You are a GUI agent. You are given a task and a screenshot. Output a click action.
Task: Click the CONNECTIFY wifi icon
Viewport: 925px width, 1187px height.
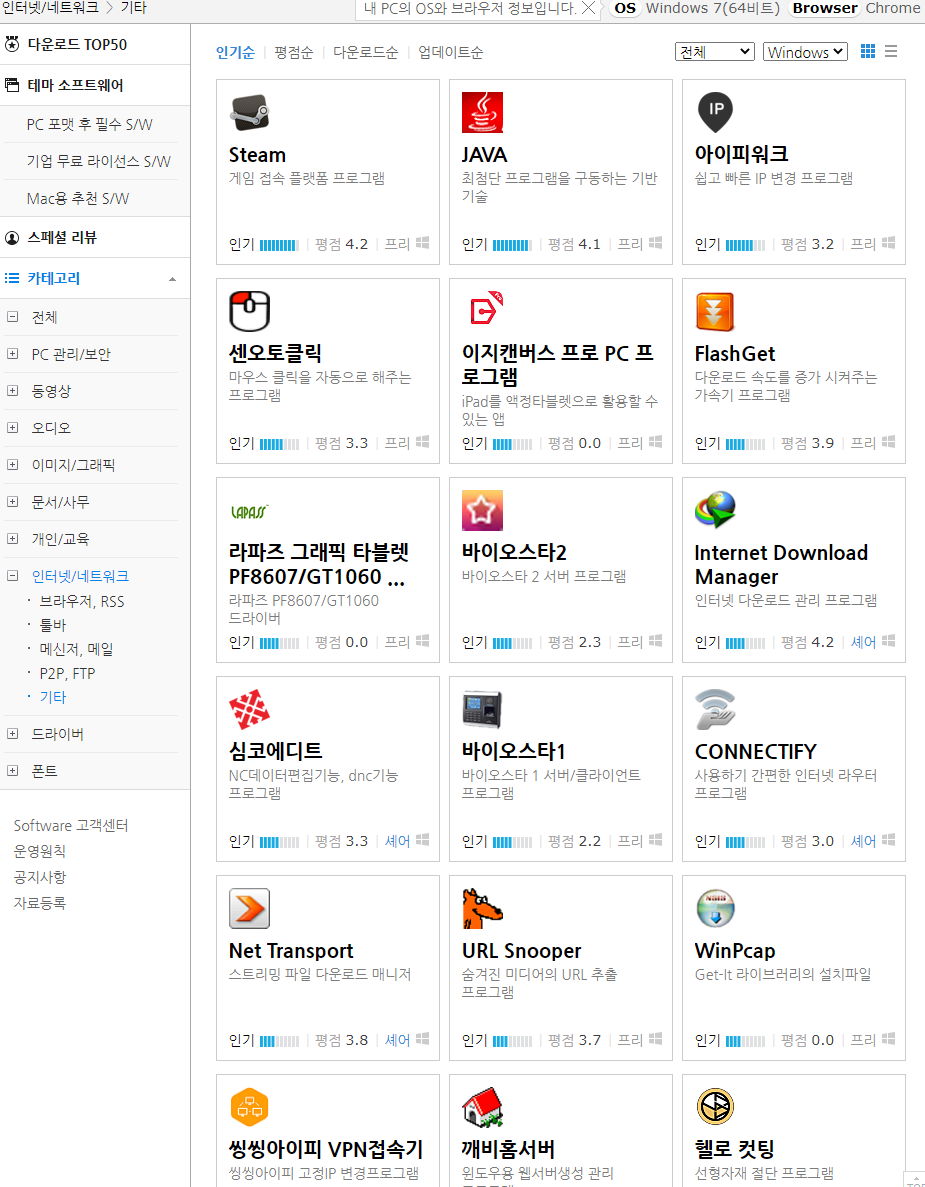point(715,709)
